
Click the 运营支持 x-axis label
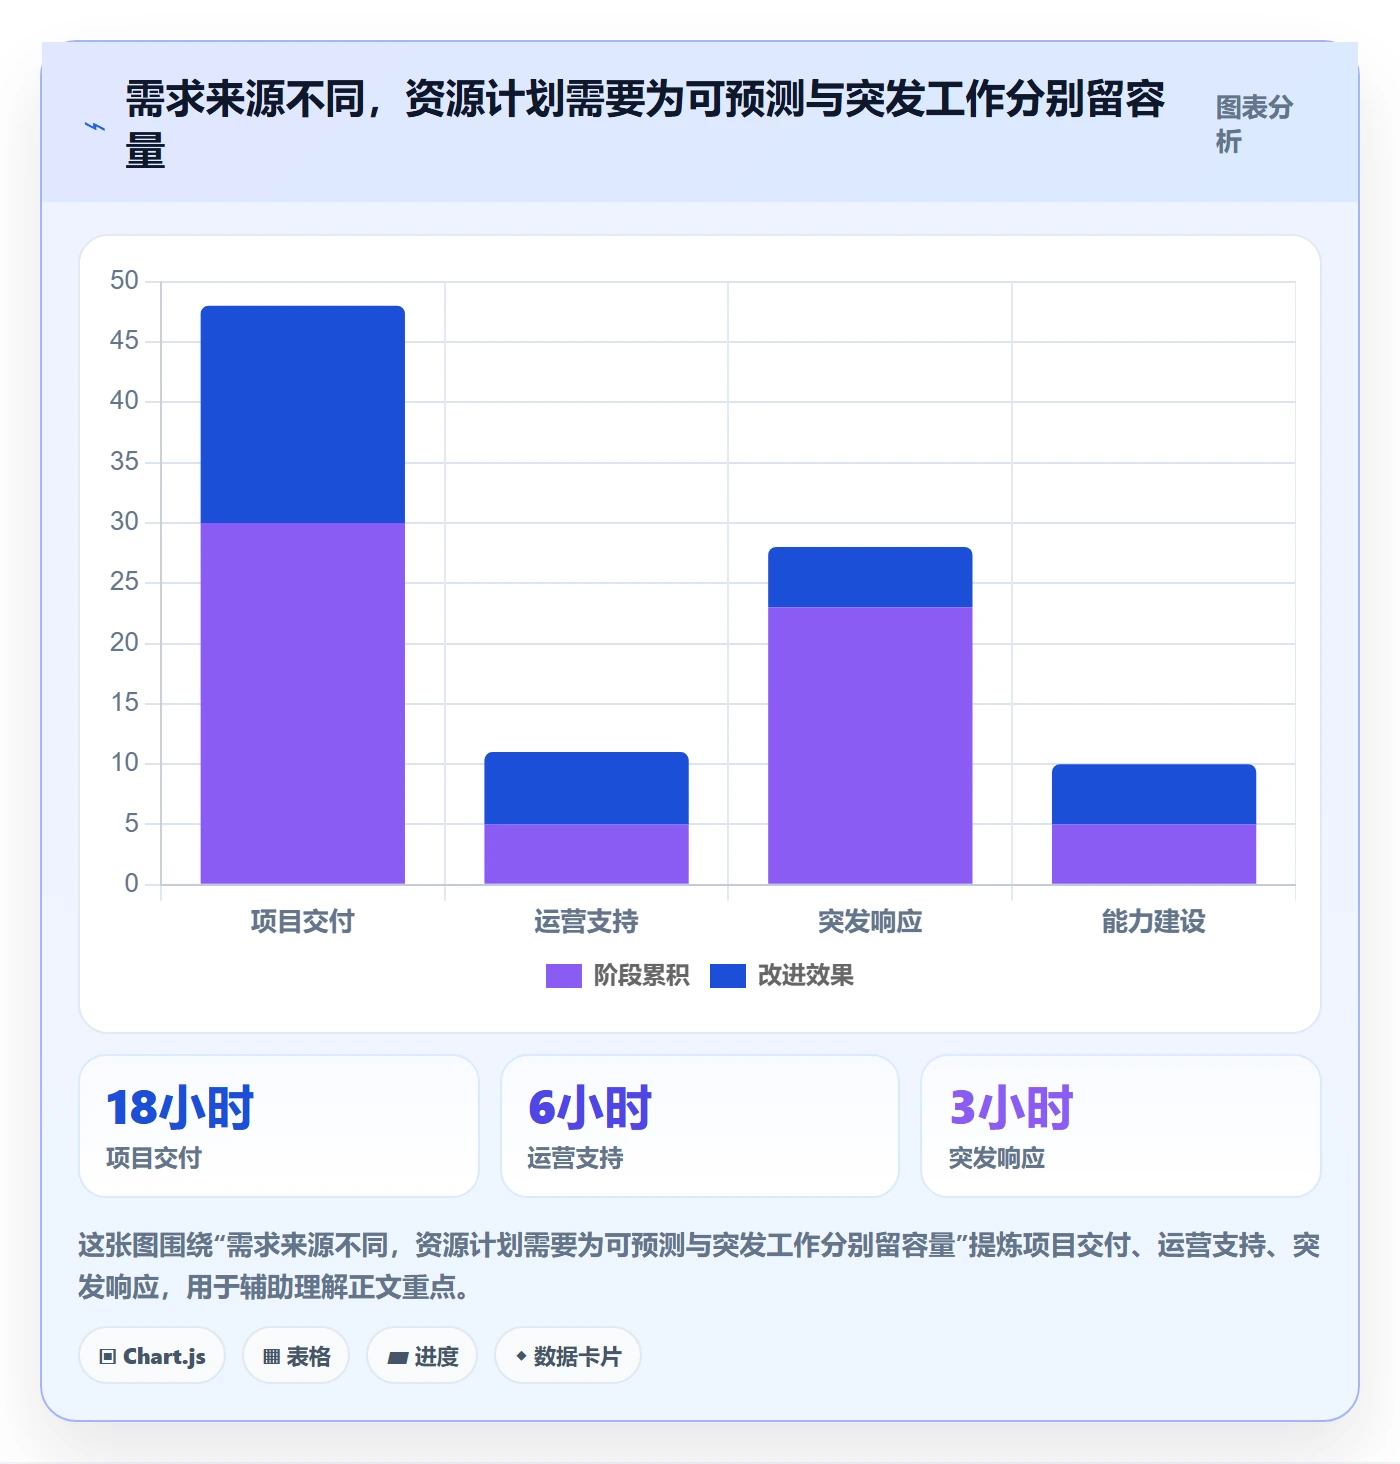[587, 921]
